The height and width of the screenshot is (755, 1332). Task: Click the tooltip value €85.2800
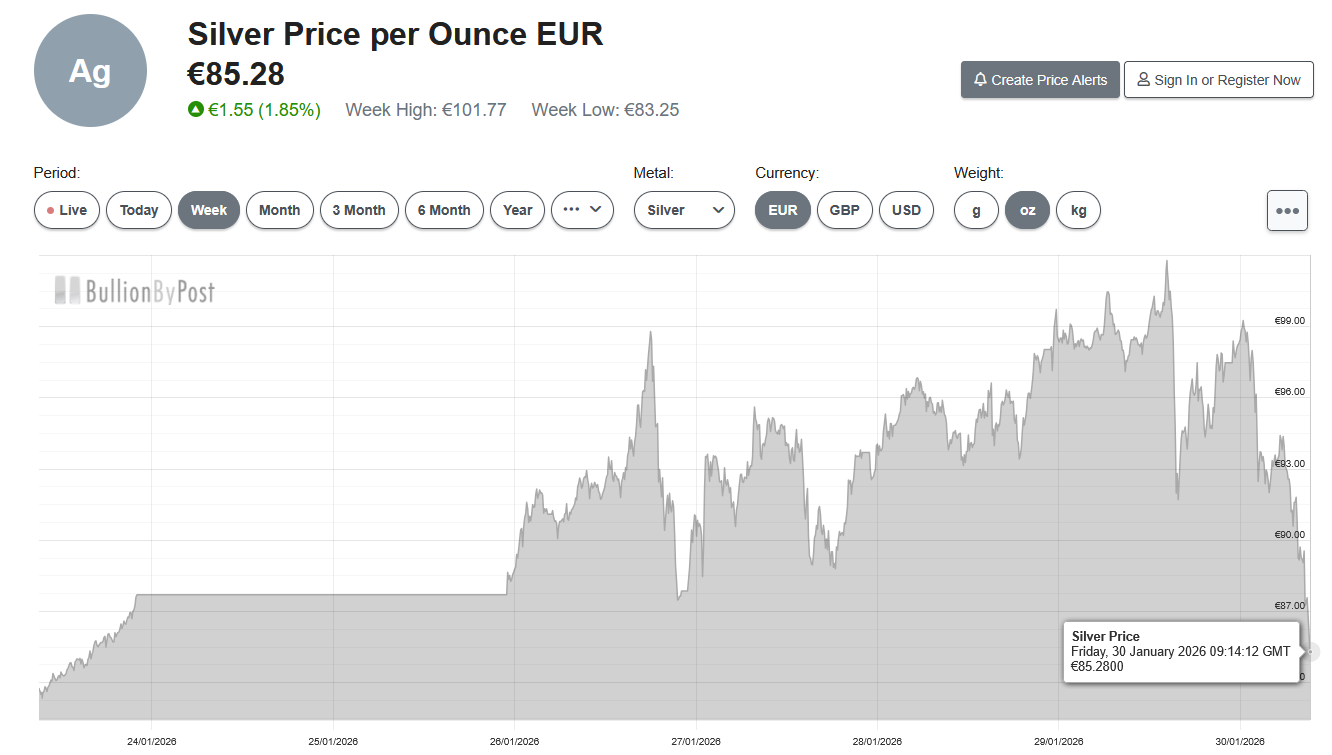click(1098, 666)
